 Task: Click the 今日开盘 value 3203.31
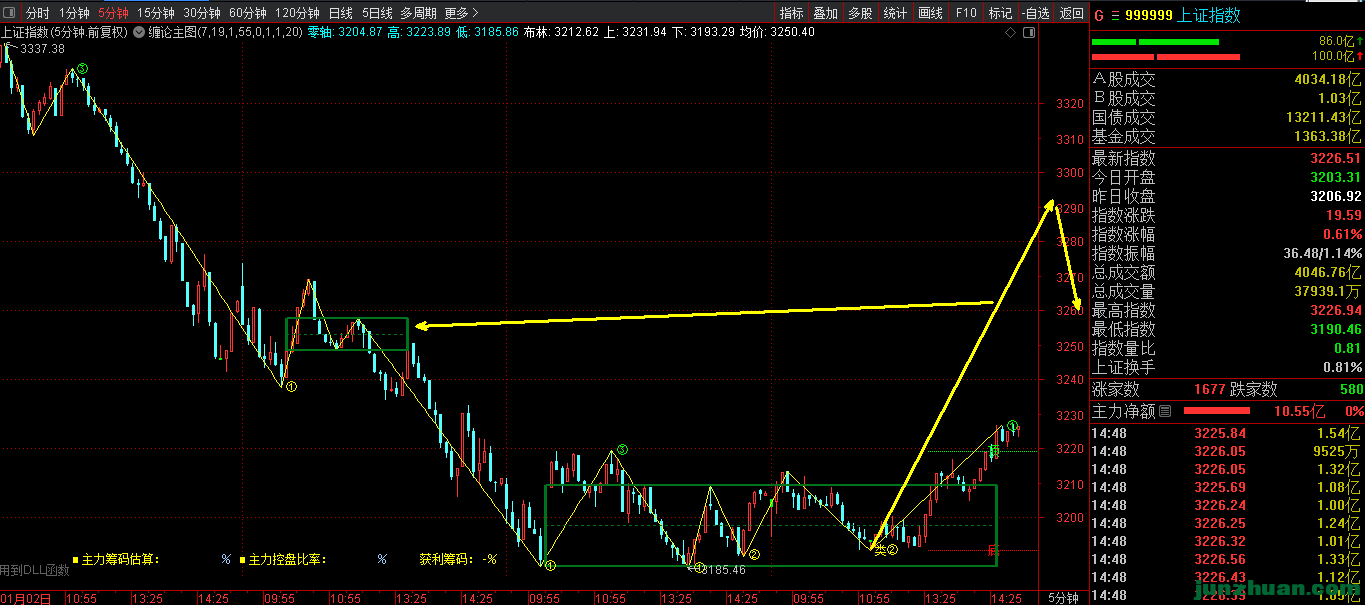tap(1336, 177)
